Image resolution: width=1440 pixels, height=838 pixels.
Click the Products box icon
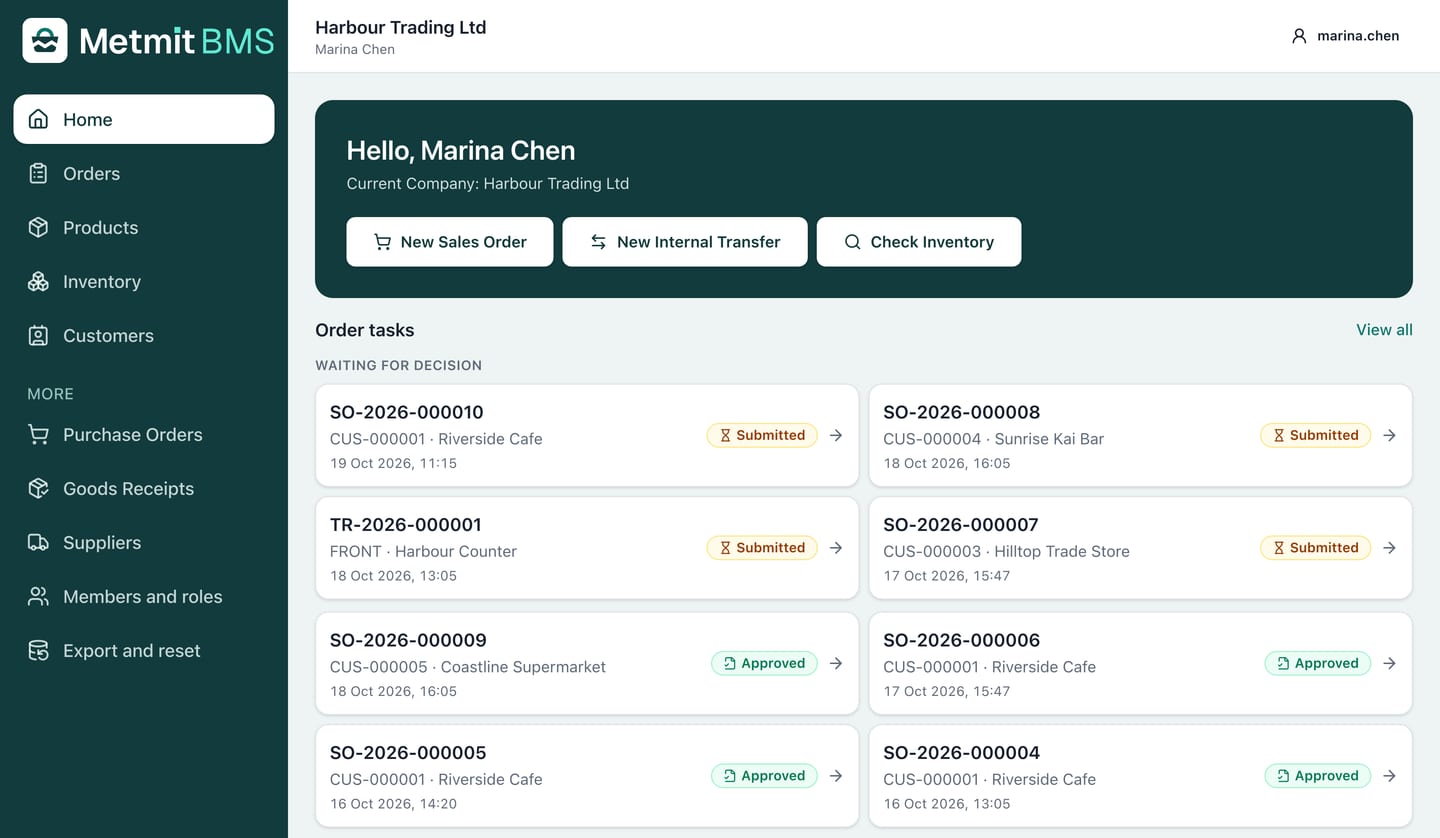click(38, 227)
